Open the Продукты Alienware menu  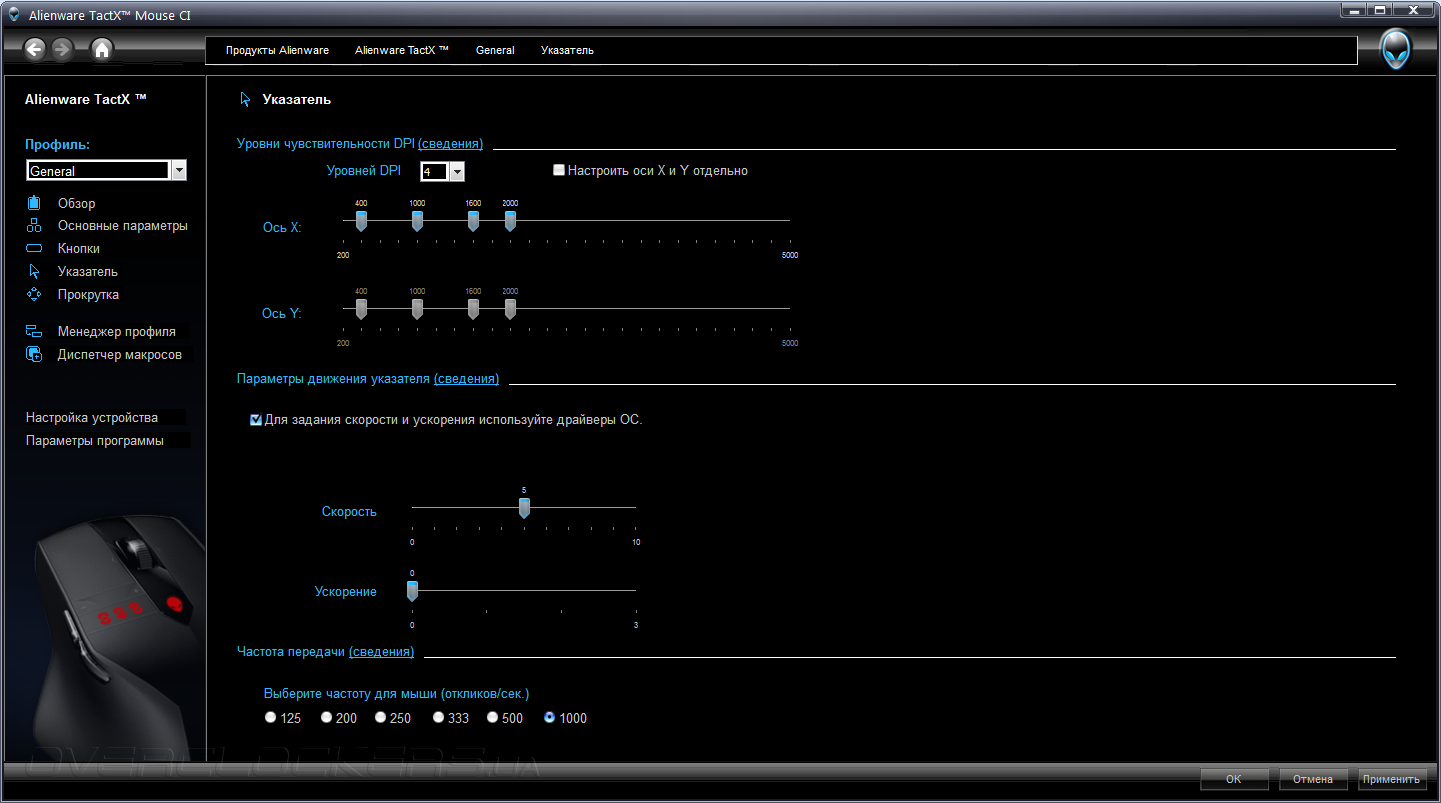pyautogui.click(x=277, y=50)
